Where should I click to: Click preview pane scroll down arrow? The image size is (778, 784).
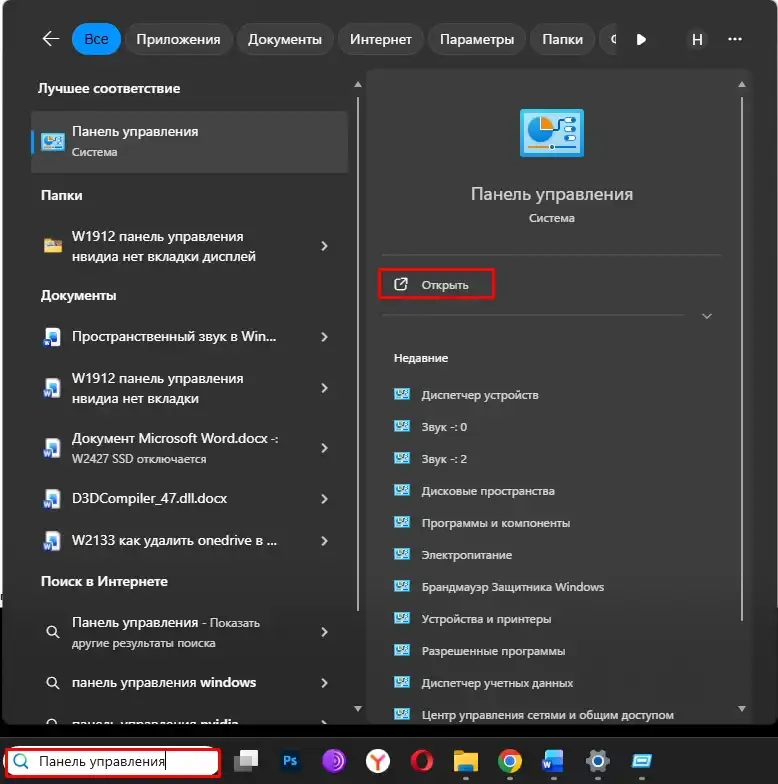742,708
